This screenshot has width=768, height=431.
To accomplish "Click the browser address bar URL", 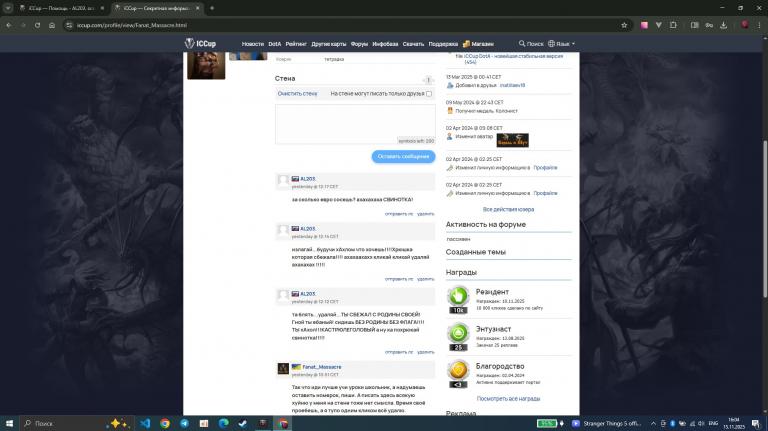I will coord(132,25).
